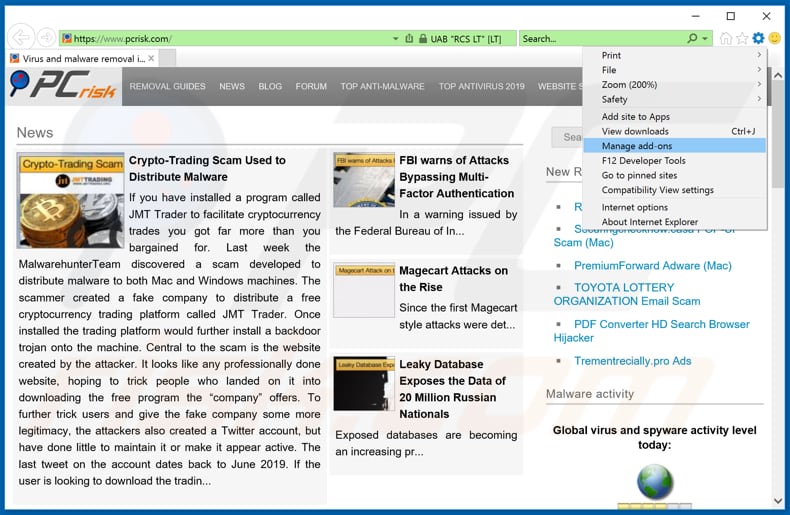This screenshot has width=790, height=515.
Task: Select About Internet Explorer
Action: [675, 222]
